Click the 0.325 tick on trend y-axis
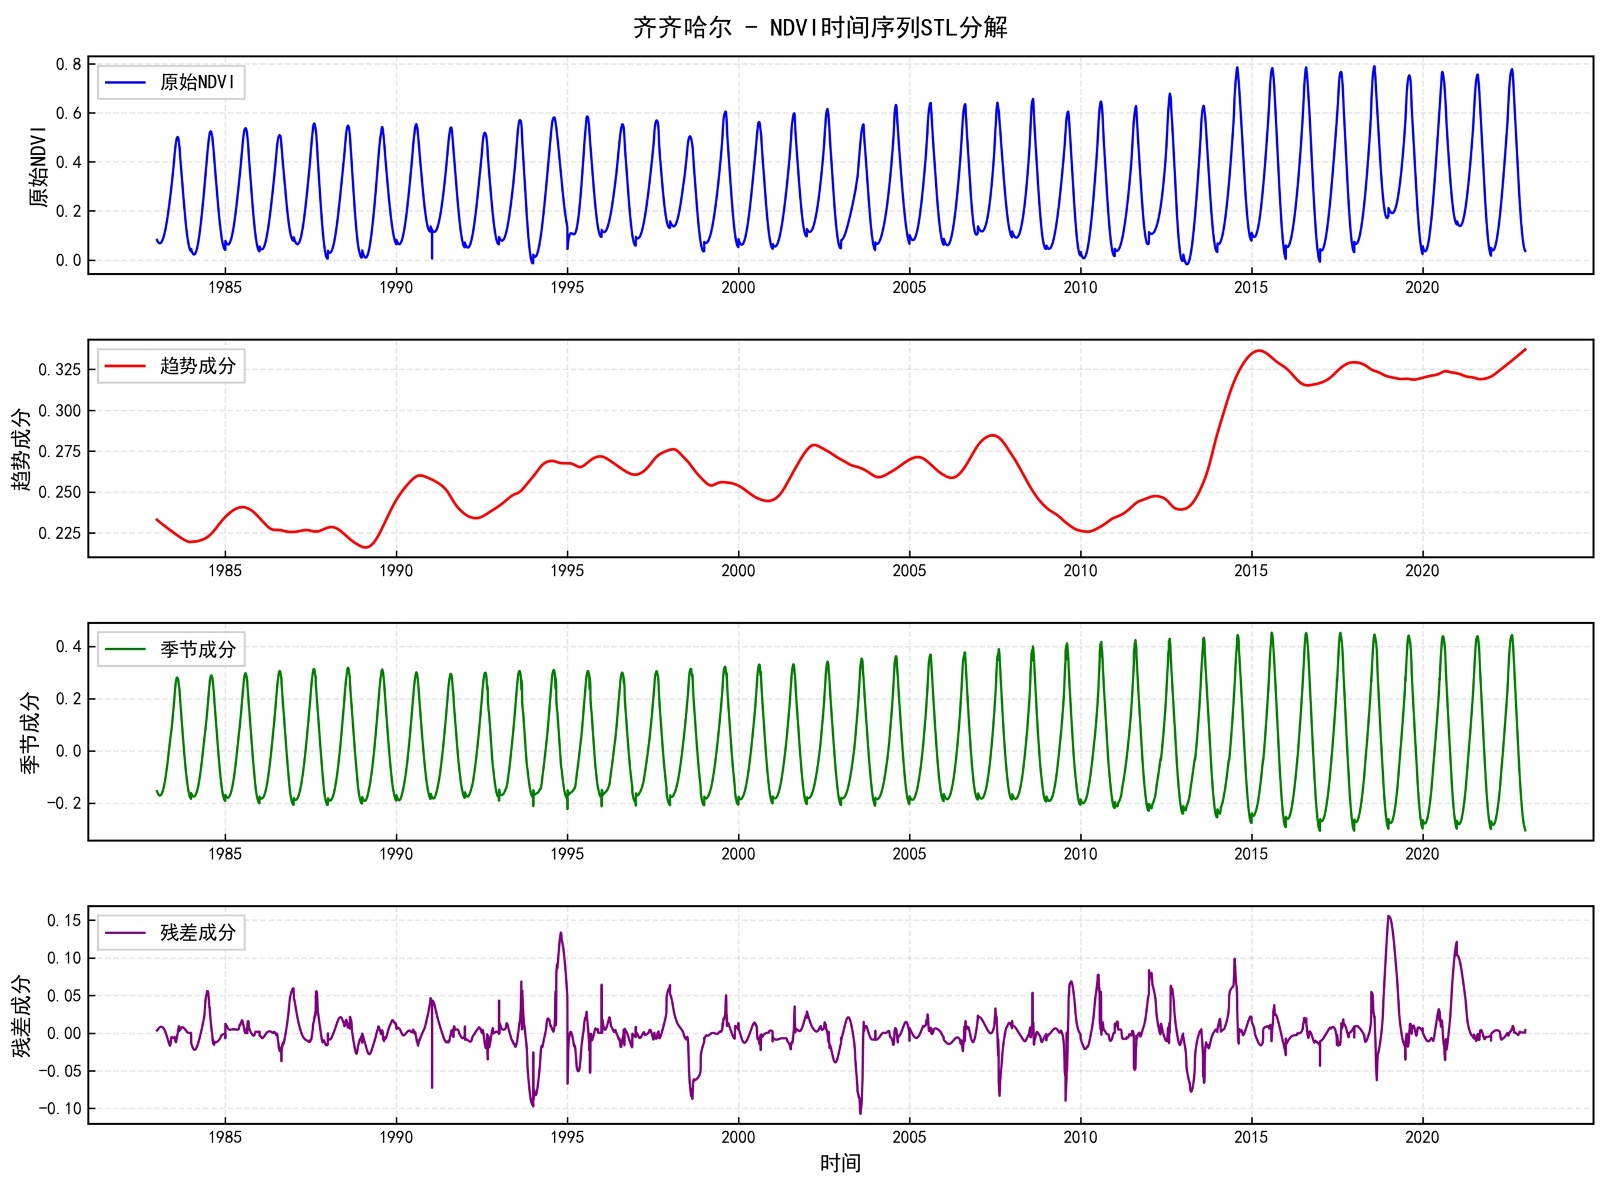 coord(60,370)
